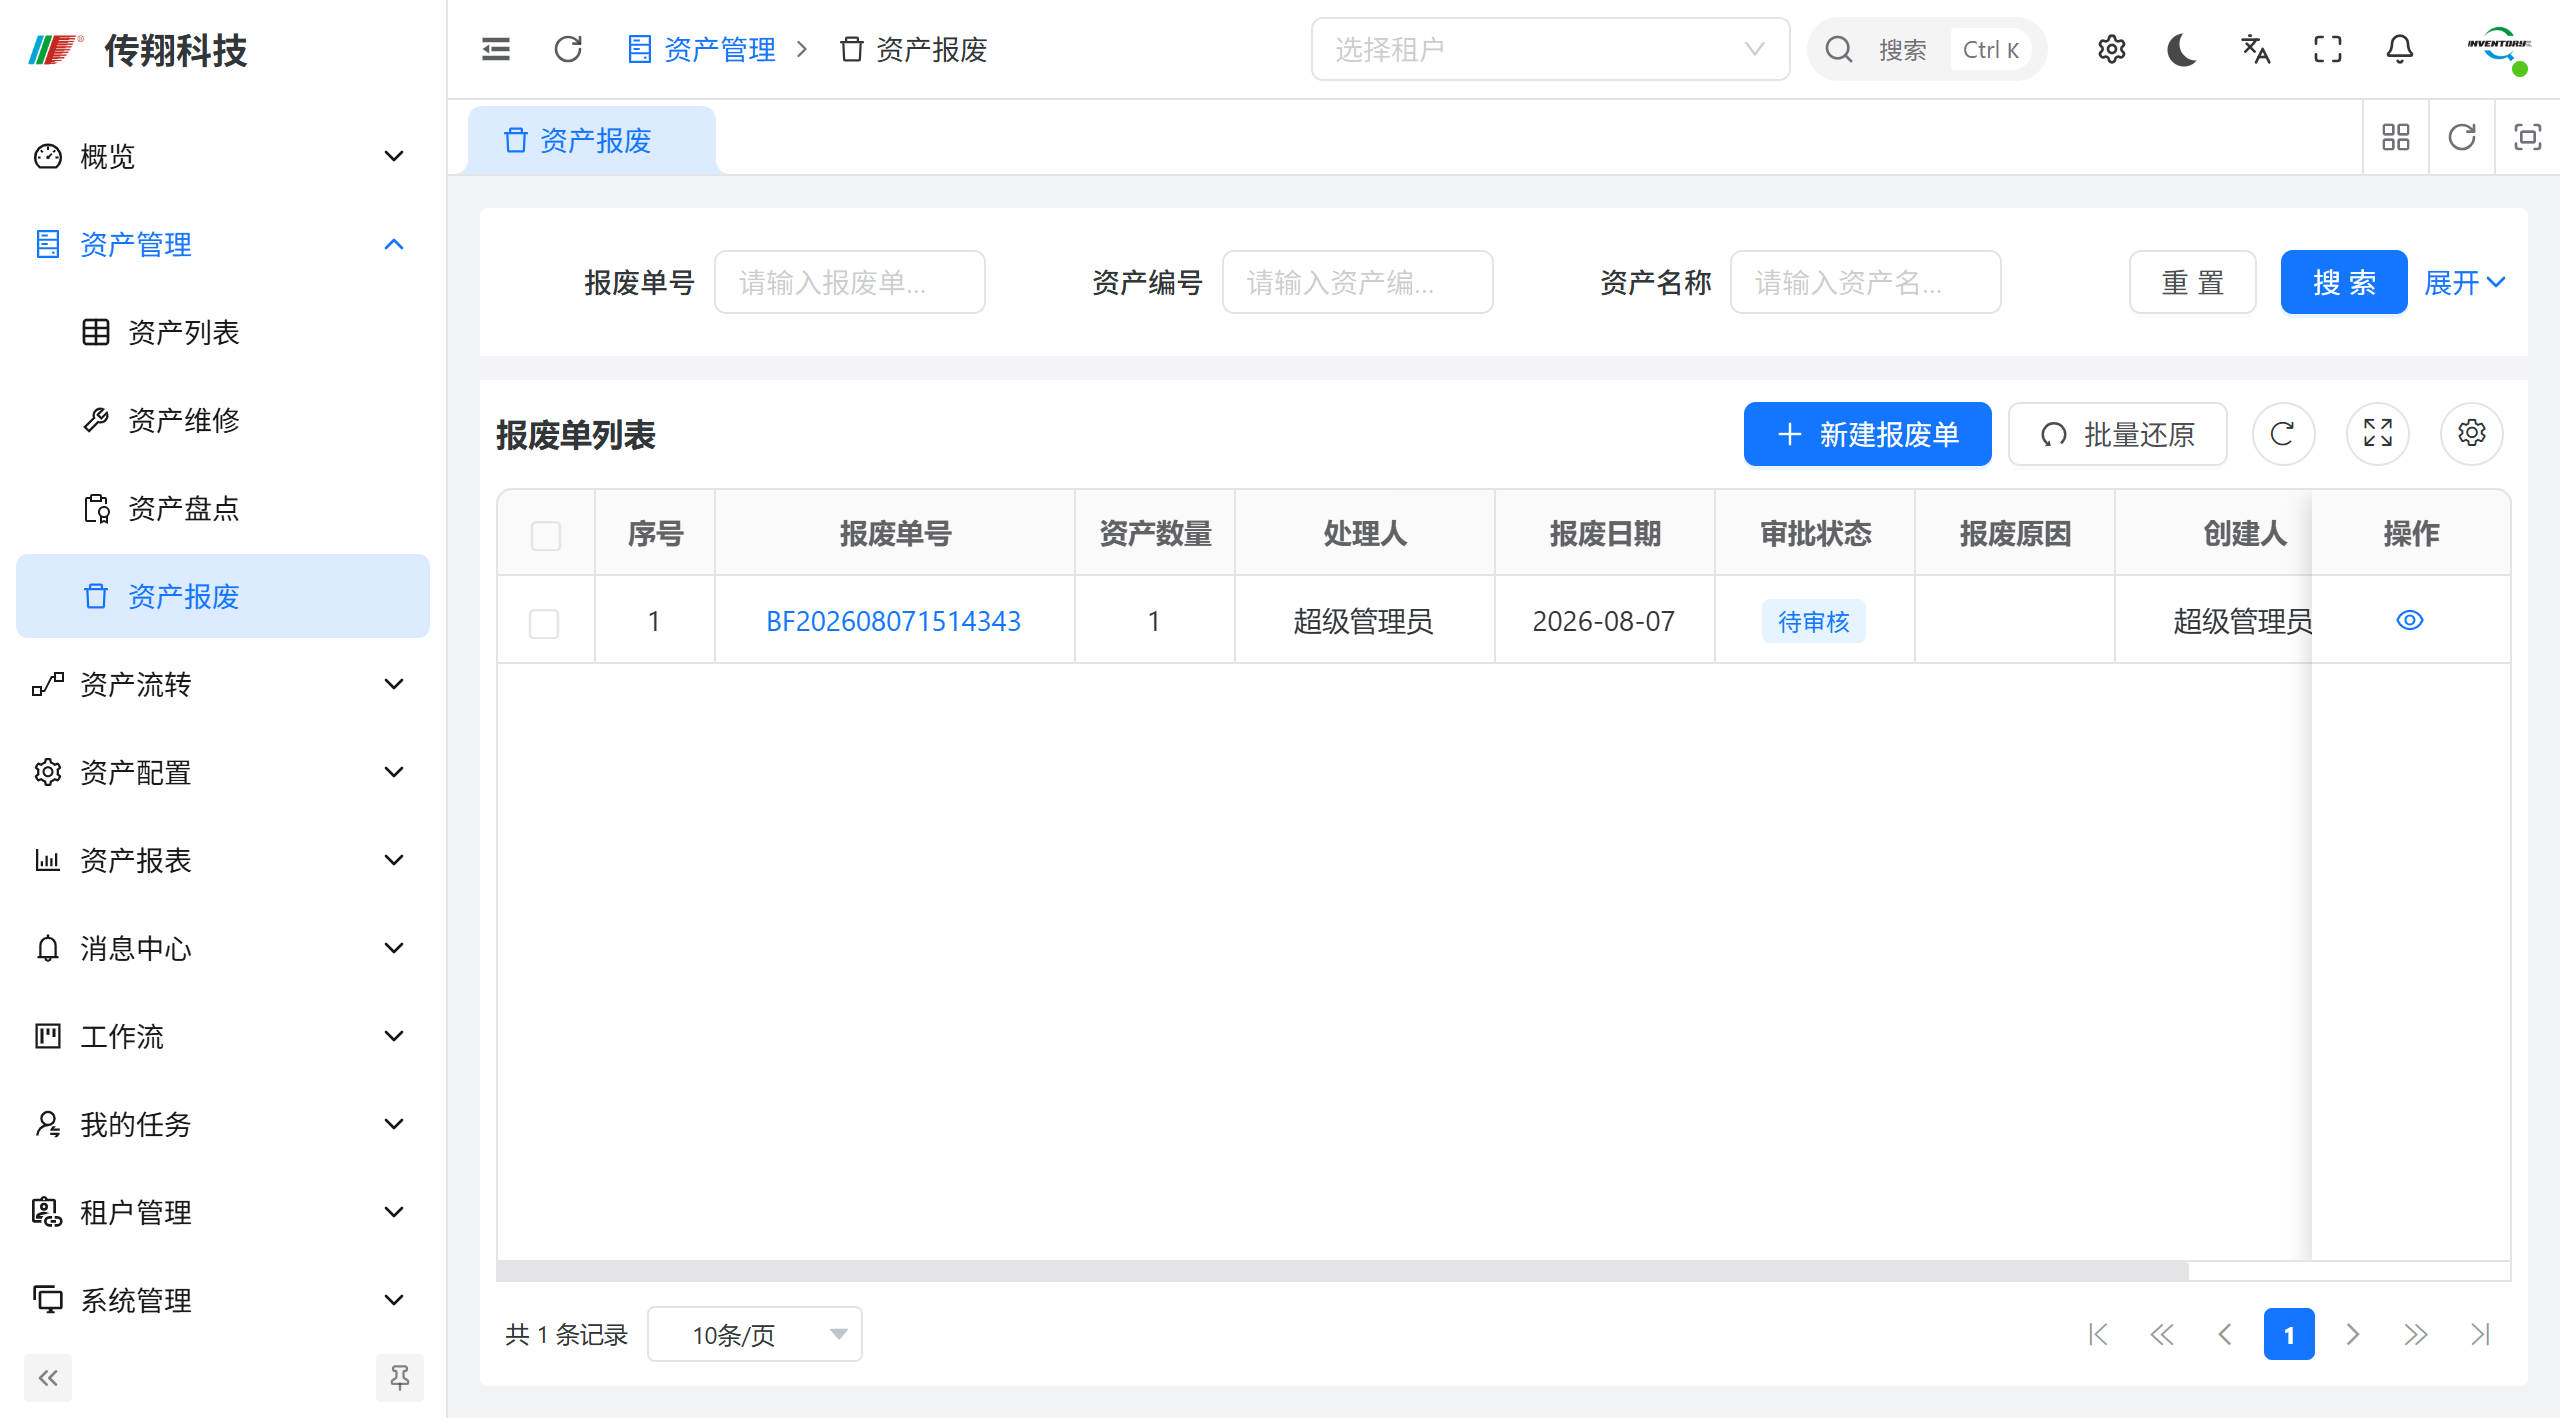This screenshot has height=1418, width=2560.
Task: Focus the 报废单号 input field
Action: coord(850,282)
